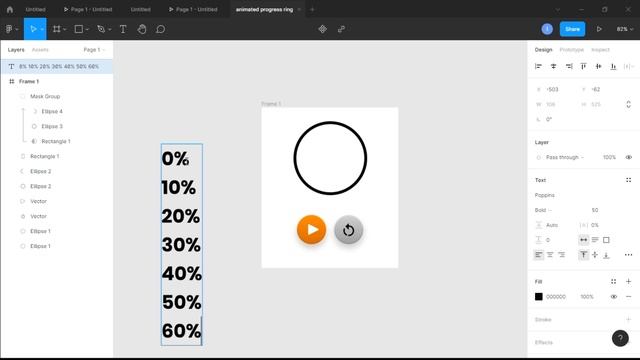Image resolution: width=640 pixels, height=360 pixels.
Task: Expand the Move tool options chevron
Action: click(42, 29)
